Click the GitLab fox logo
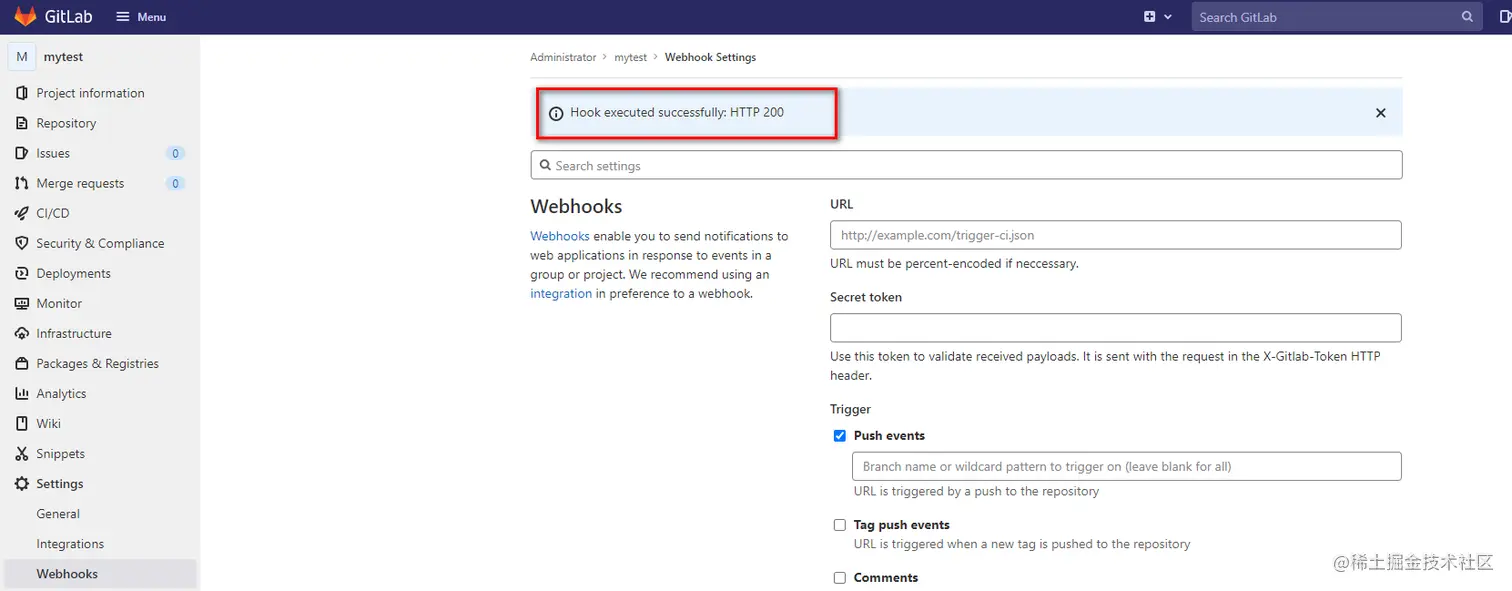Image resolution: width=1512 pixels, height=591 pixels. (x=25, y=16)
